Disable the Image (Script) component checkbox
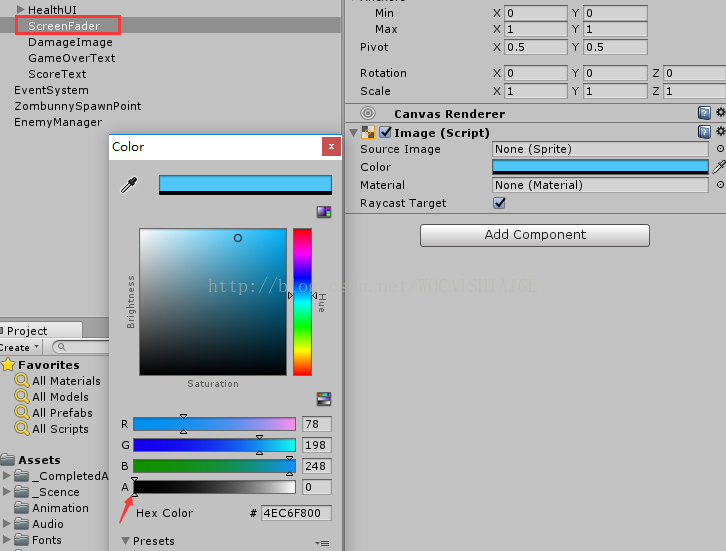The image size is (726, 551). coord(385,132)
